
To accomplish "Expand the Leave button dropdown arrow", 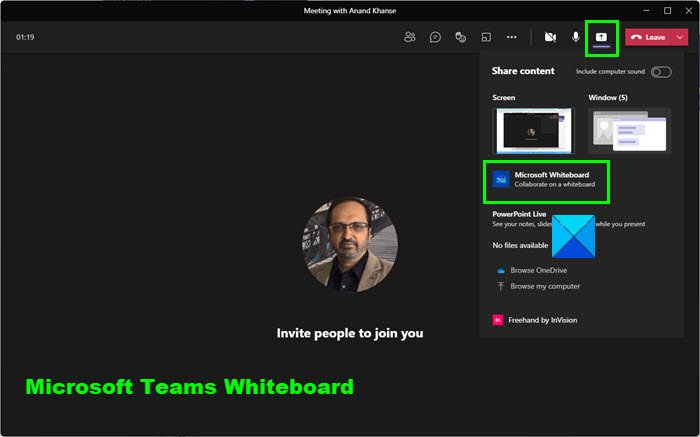I will [680, 37].
